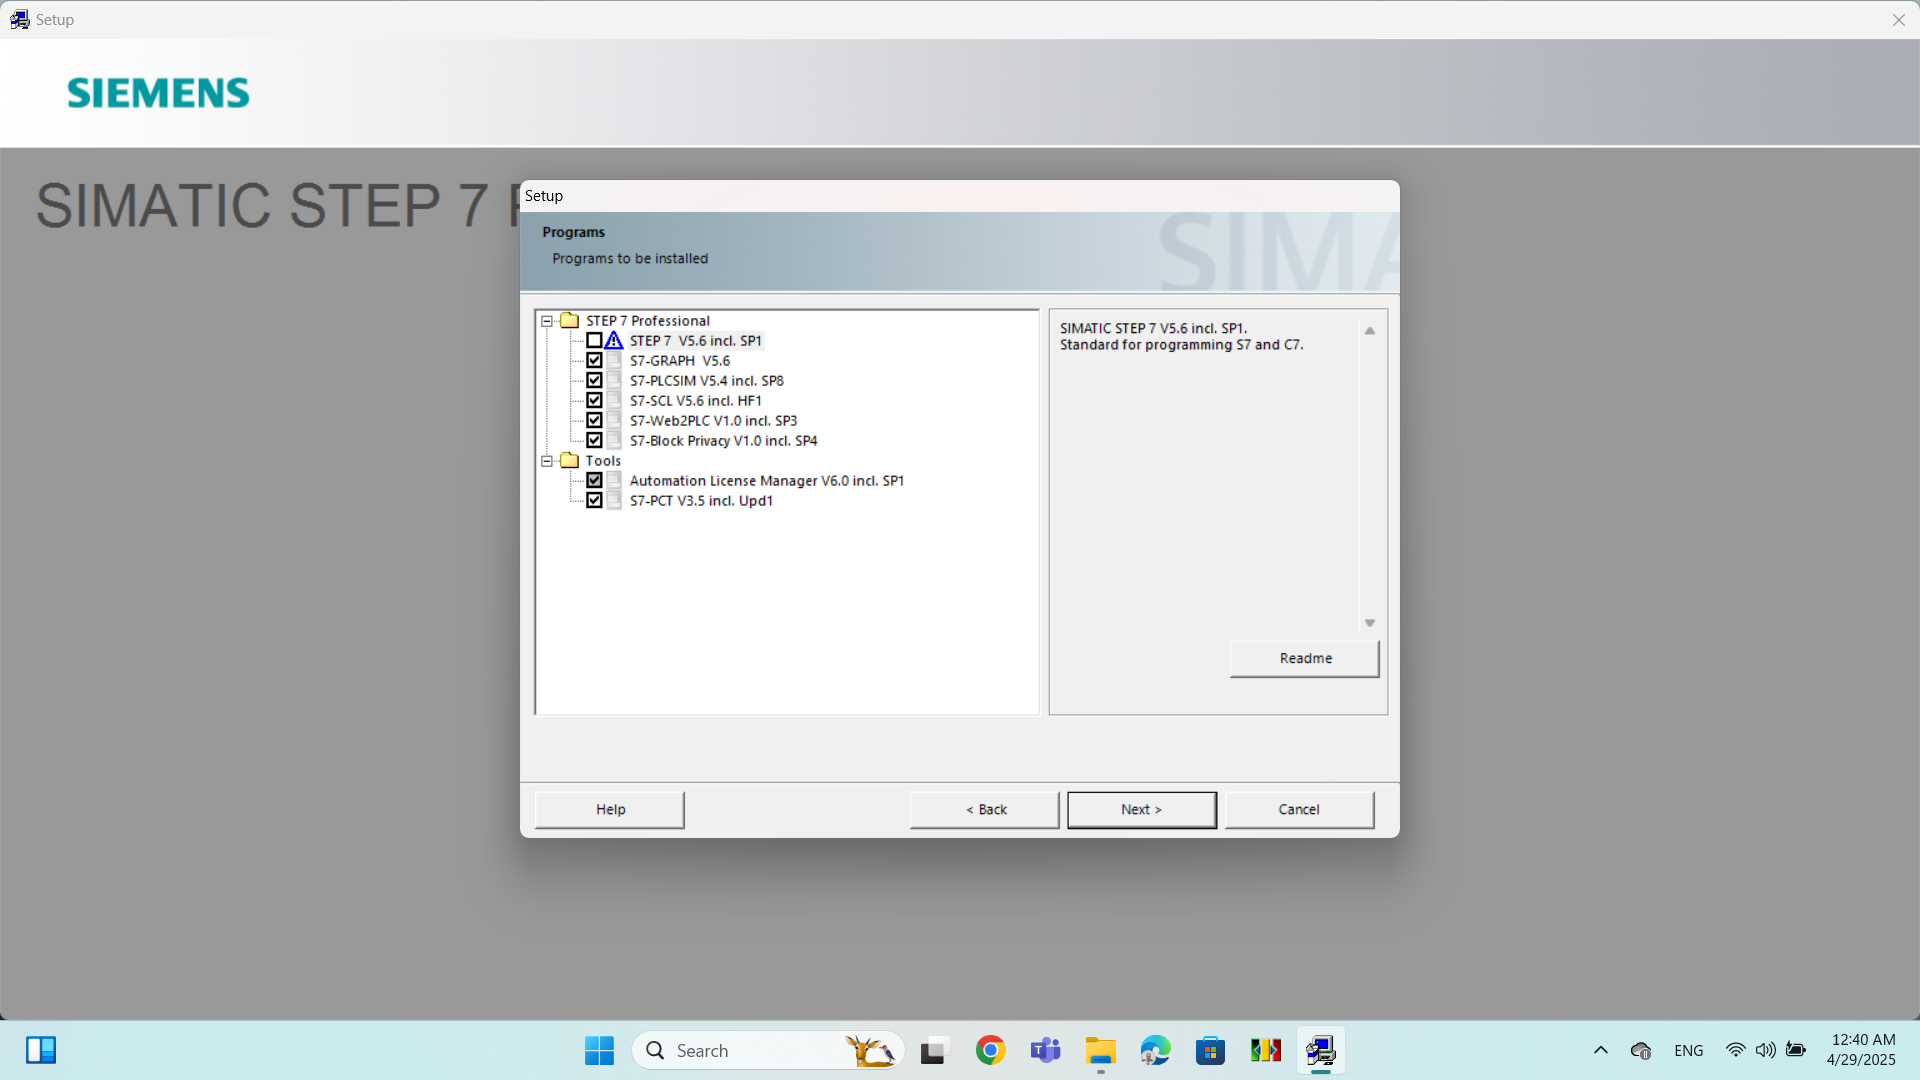Click the Tools folder icon
The height and width of the screenshot is (1080, 1920).
pyautogui.click(x=570, y=461)
